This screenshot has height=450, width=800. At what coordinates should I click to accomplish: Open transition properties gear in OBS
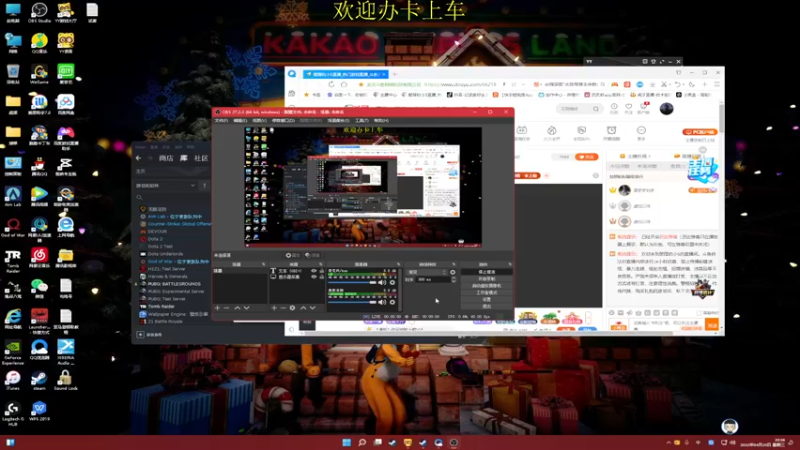click(x=453, y=272)
